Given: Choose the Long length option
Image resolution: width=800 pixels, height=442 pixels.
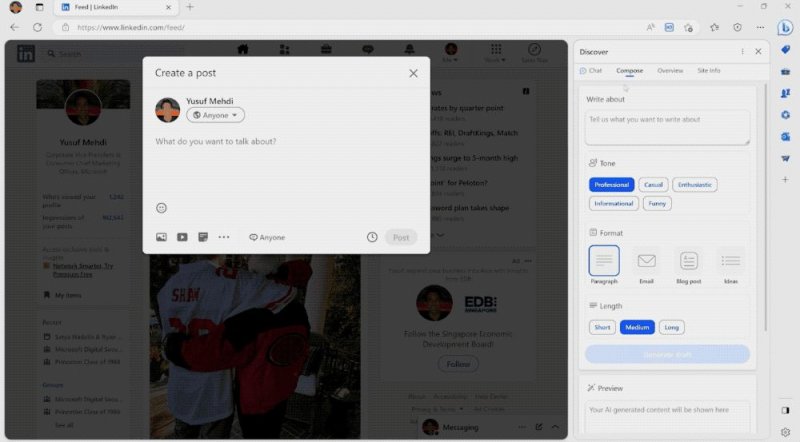Looking at the screenshot, I should click(671, 327).
